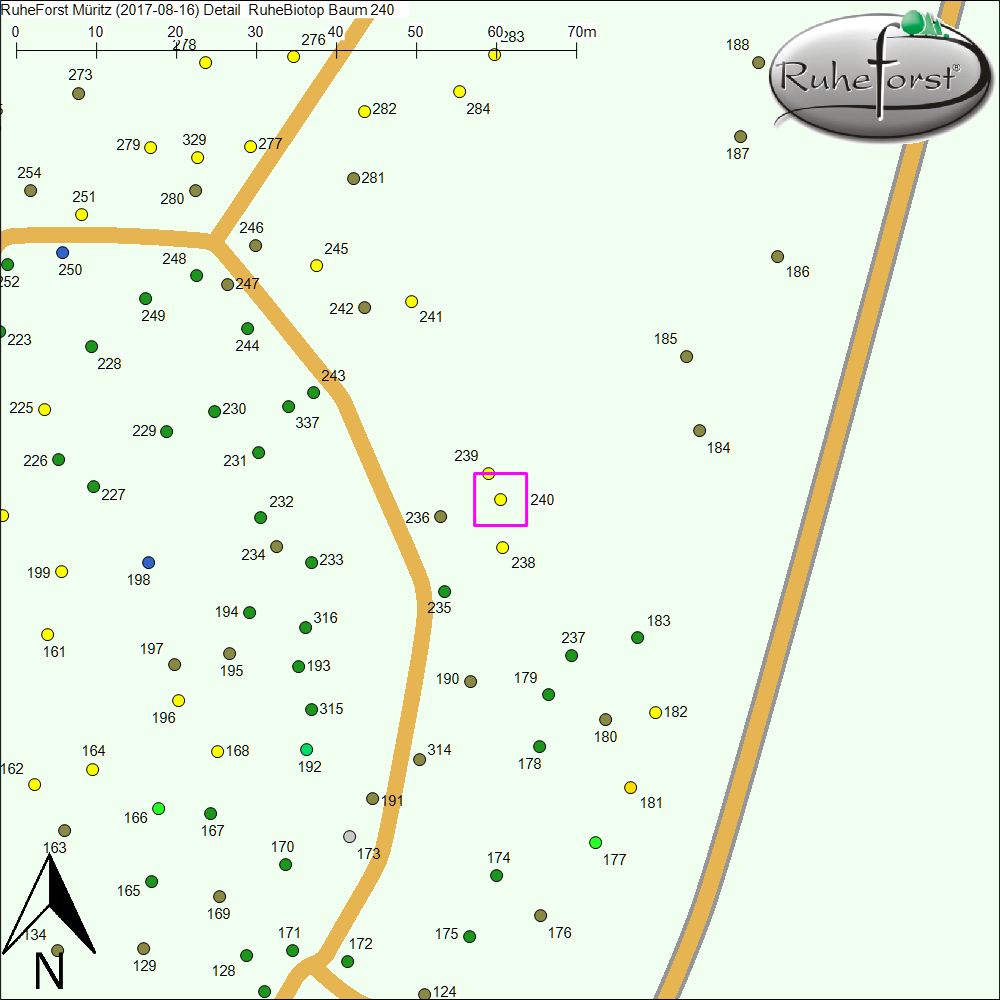Click the highlighted yellow tree marker 240
Screen dimensions: 1000x1000
(500, 499)
